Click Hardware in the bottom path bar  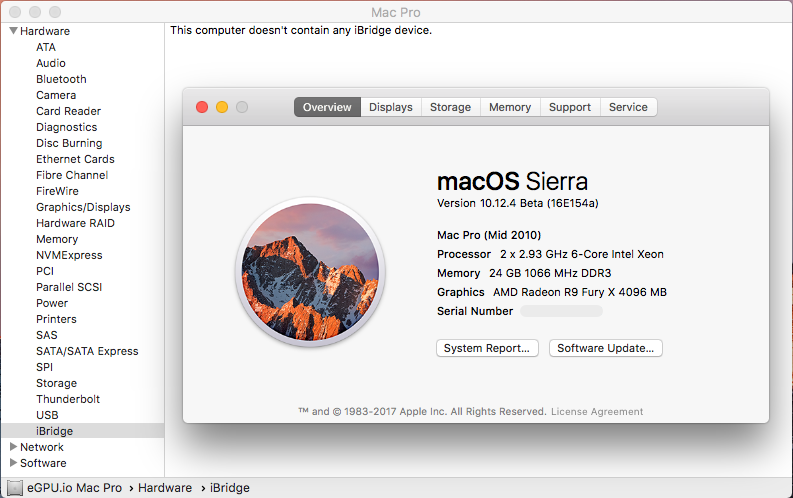click(165, 488)
